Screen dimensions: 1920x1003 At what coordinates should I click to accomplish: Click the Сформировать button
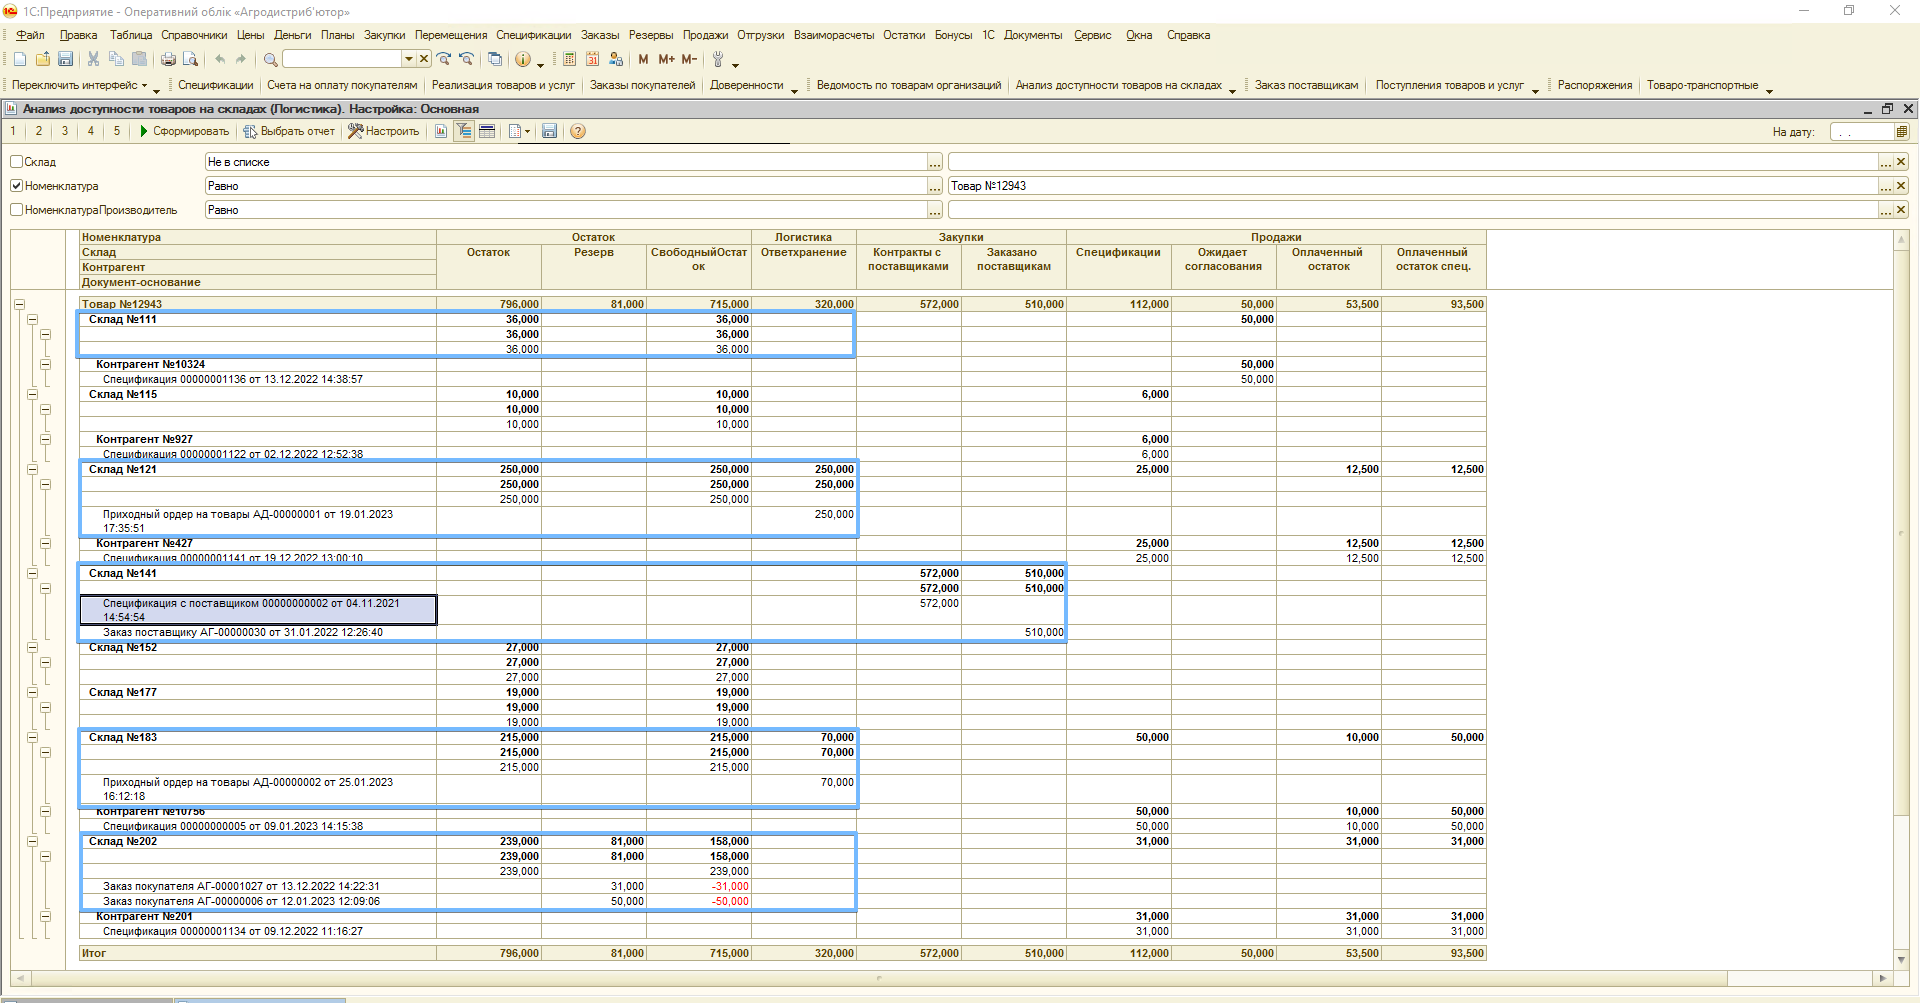point(184,132)
